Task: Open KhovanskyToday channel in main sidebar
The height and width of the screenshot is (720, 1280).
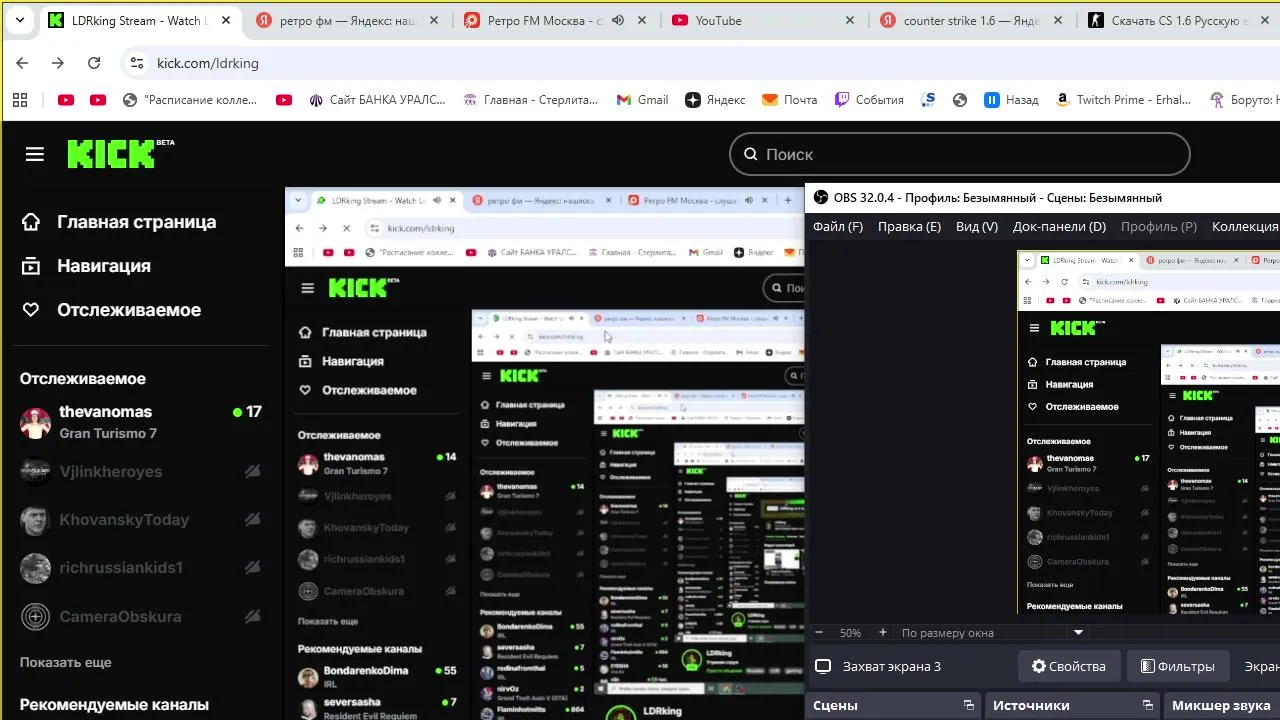Action: pos(140,519)
